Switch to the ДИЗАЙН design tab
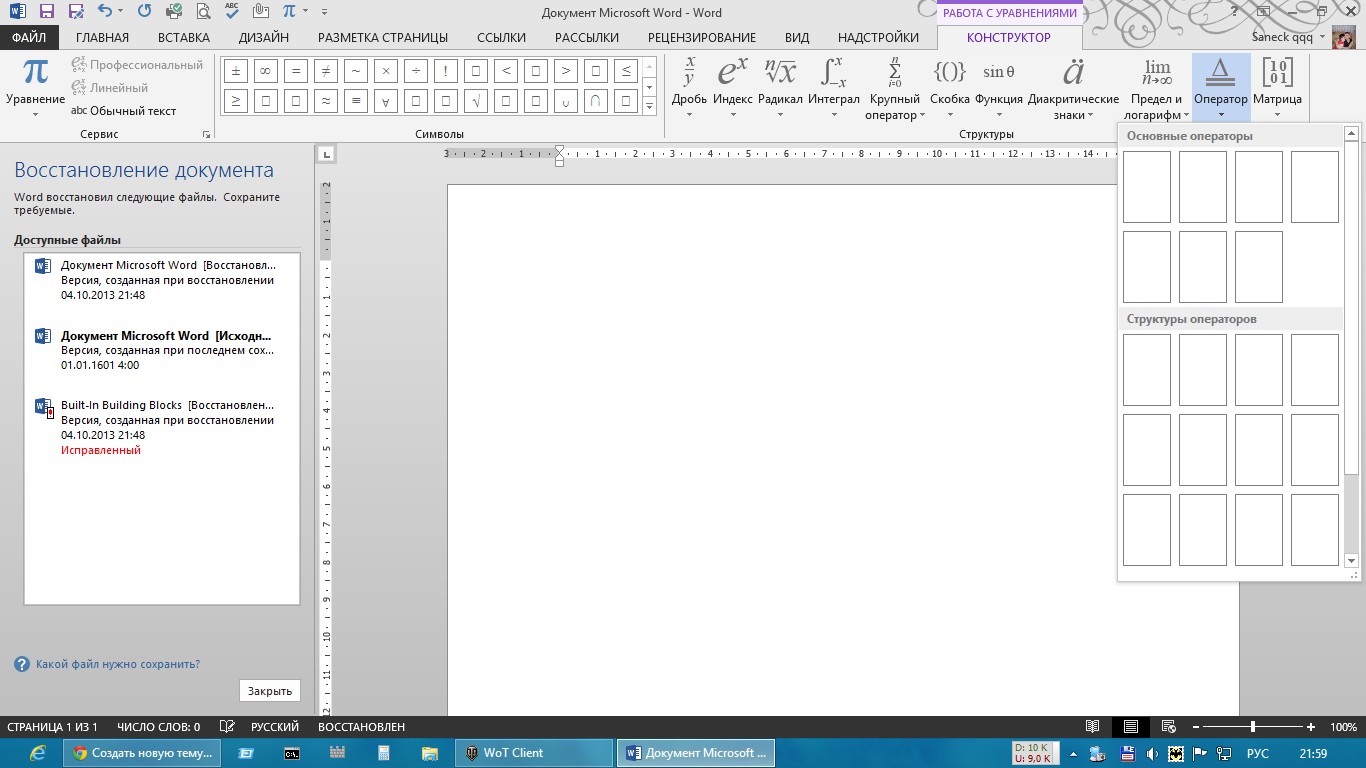This screenshot has height=768, width=1366. pyautogui.click(x=264, y=37)
